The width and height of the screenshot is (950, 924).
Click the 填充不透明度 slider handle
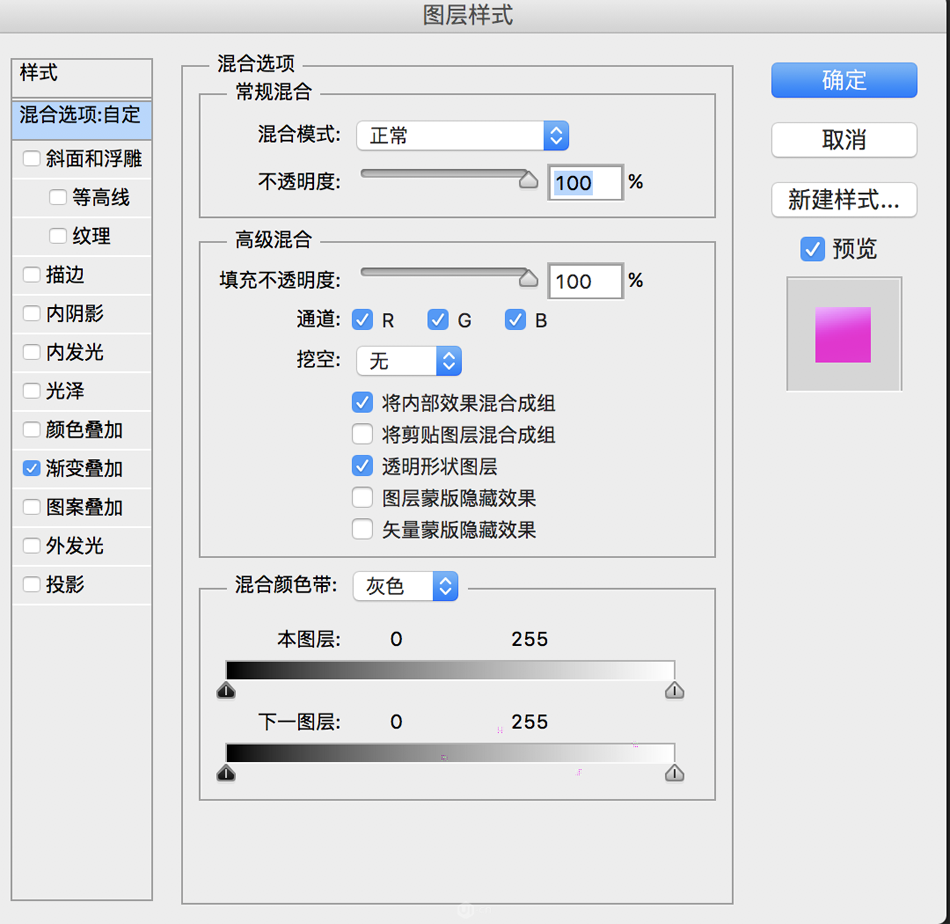pos(528,278)
